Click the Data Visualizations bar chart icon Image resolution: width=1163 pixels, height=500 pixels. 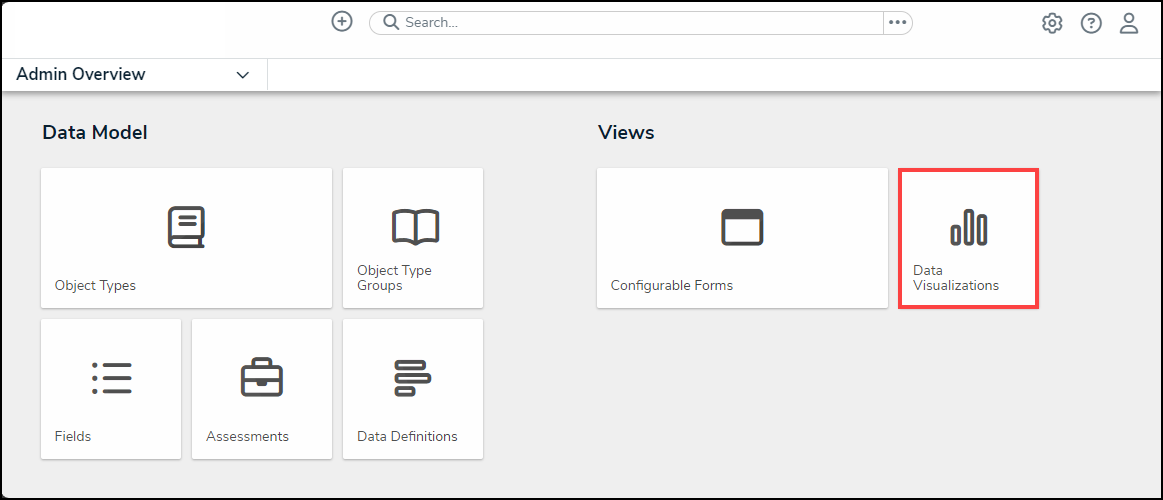(x=968, y=228)
